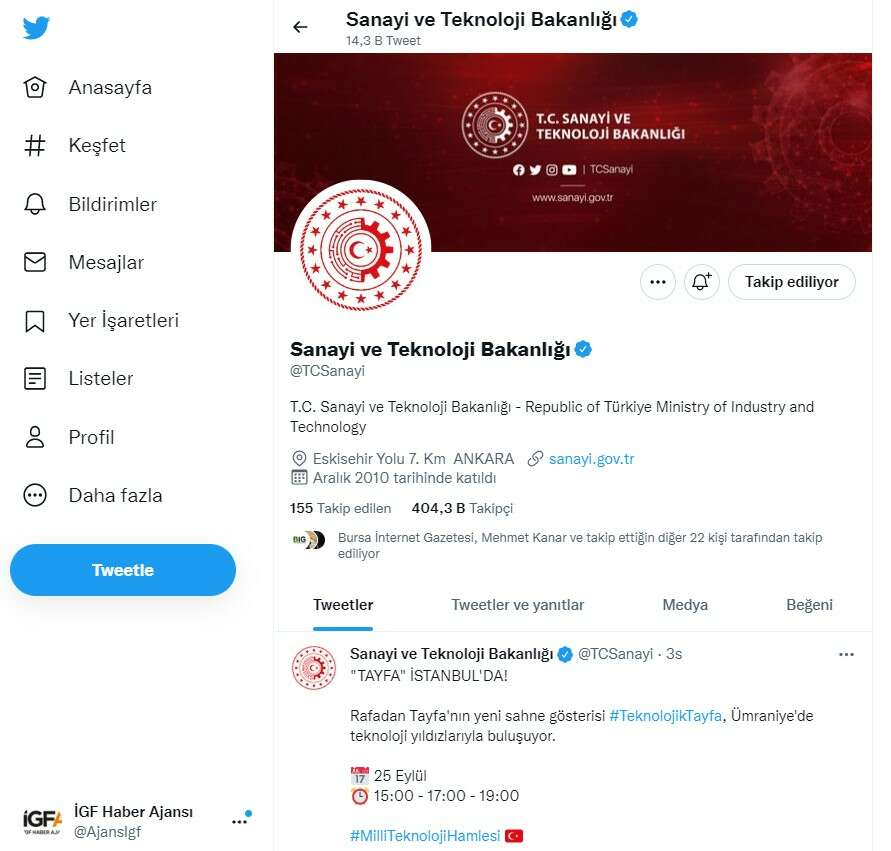
Task: Click the back arrow in header
Action: click(x=300, y=27)
